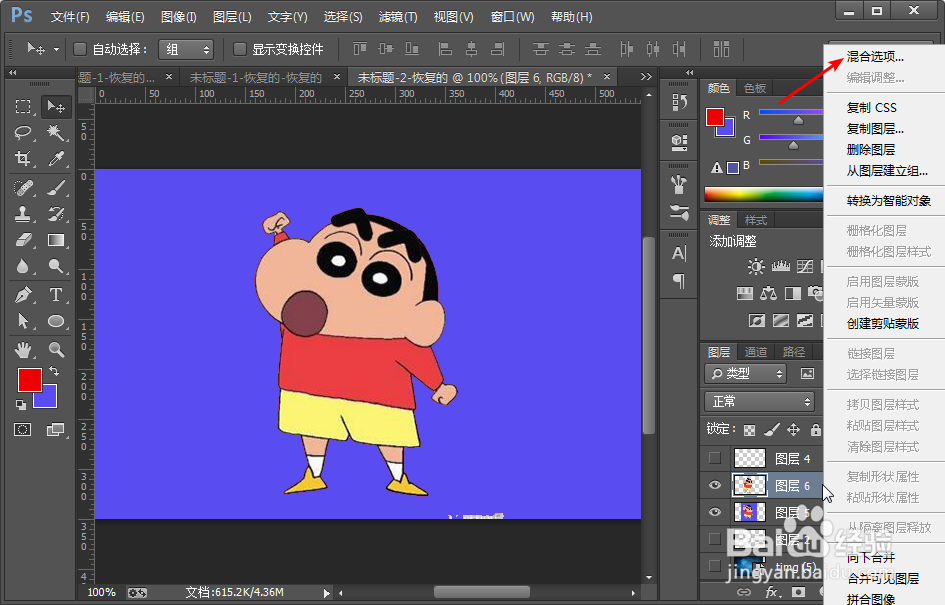Select the Dodge tool
Screen dimensions: 945x605
tap(56, 266)
